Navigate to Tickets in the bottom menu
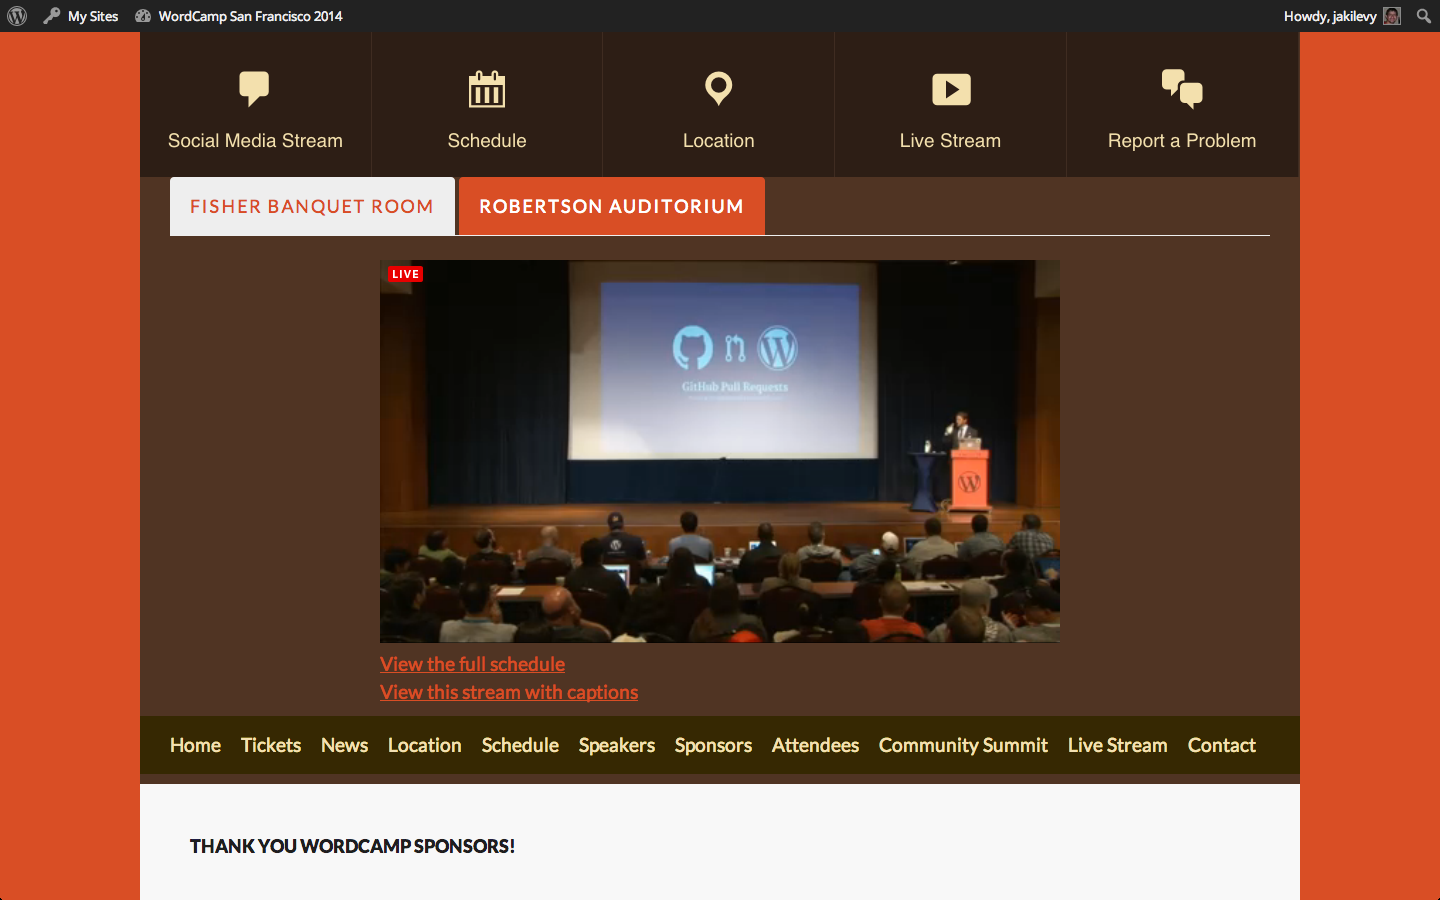This screenshot has height=900, width=1440. click(270, 745)
